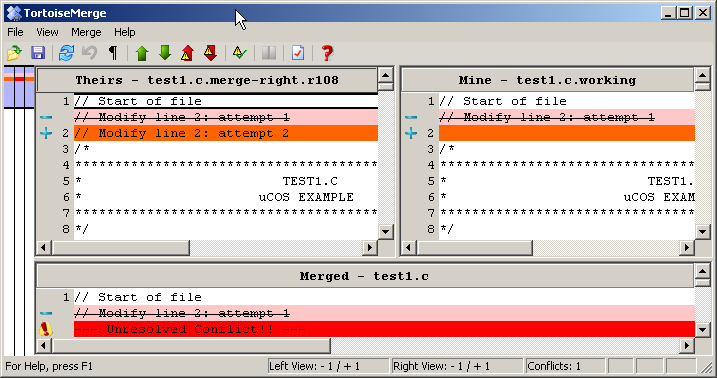Image resolution: width=717 pixels, height=378 pixels.
Task: Select the empty orange line 2 in Mine
Action: tap(567, 133)
